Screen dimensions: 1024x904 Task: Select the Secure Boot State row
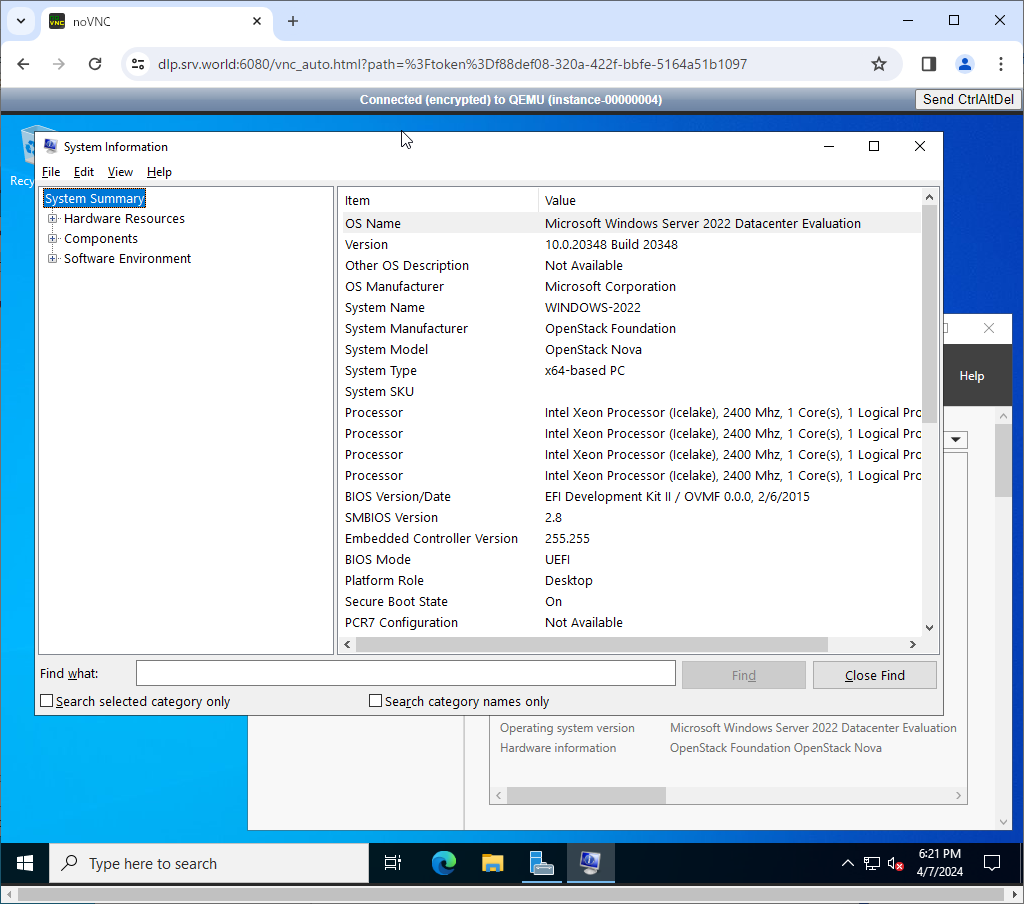pos(632,602)
